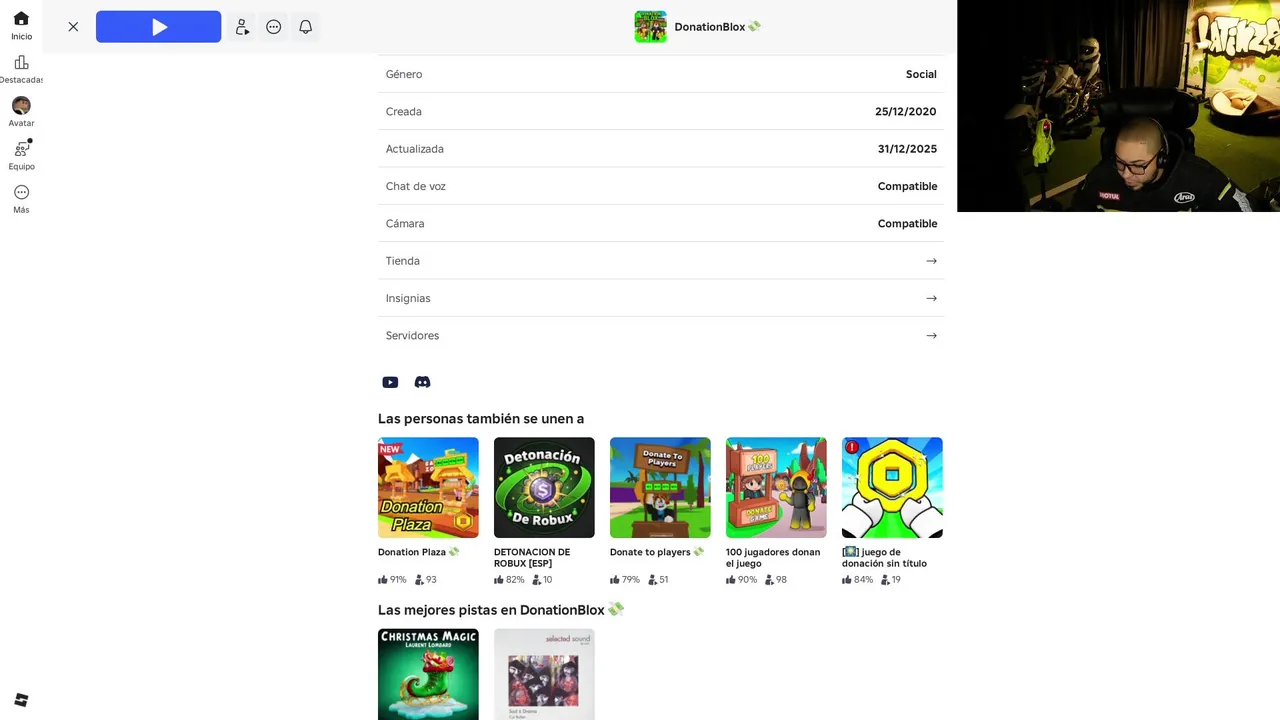Expand the Tienda row arrow
This screenshot has width=1280, height=720.
click(x=931, y=261)
